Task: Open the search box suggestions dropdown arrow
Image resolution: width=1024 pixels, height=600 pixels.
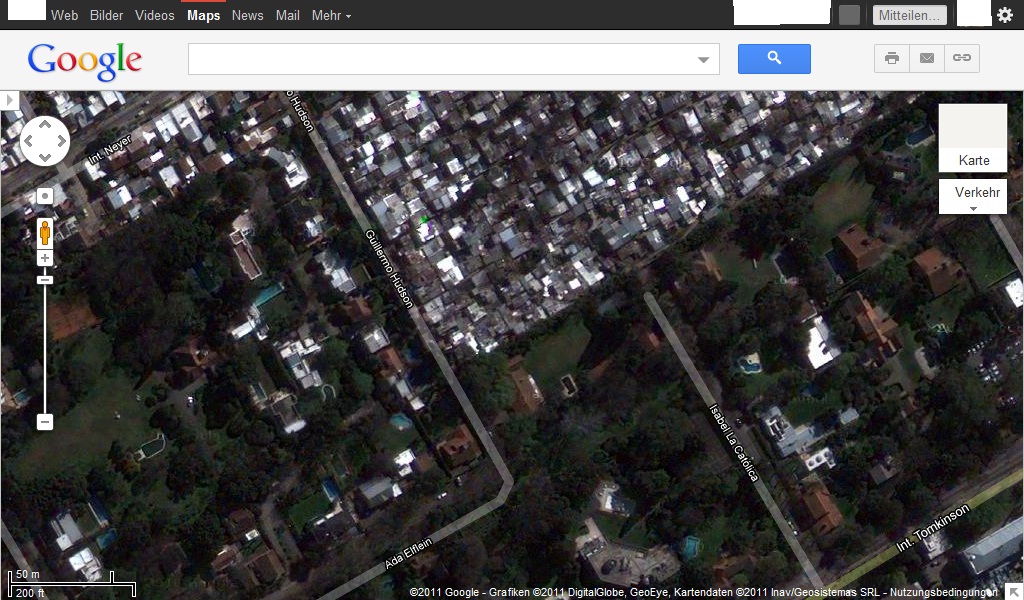Action: click(x=705, y=60)
